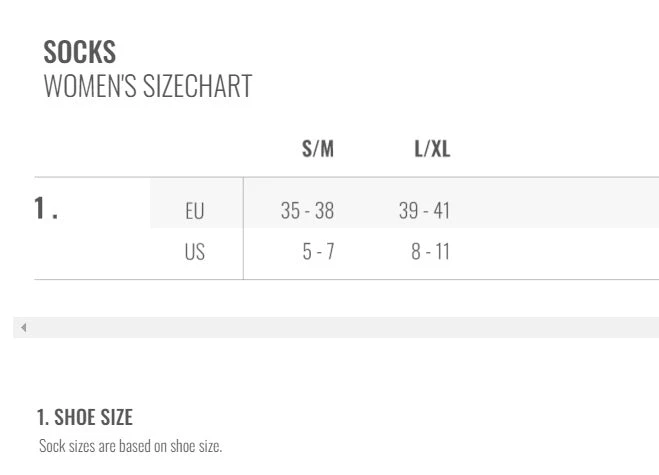Click the WOMEN'S SIZECHART subtitle
This screenshot has width=659, height=475.
click(x=147, y=86)
